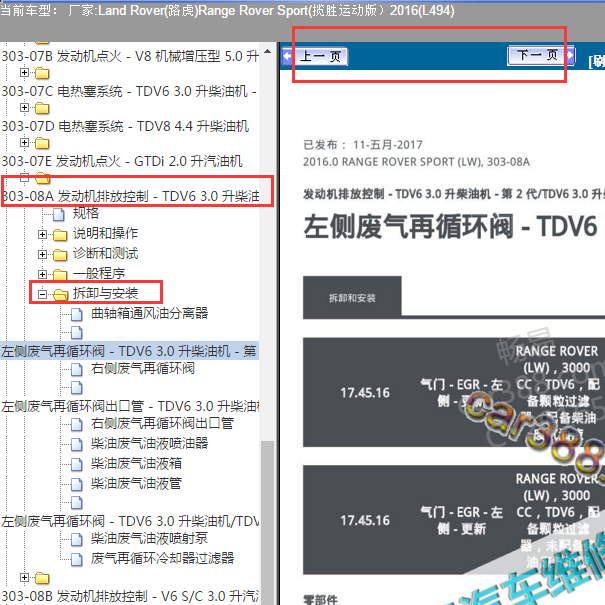
Task: Click folder icon beside 一般程序
Action: click(x=60, y=274)
